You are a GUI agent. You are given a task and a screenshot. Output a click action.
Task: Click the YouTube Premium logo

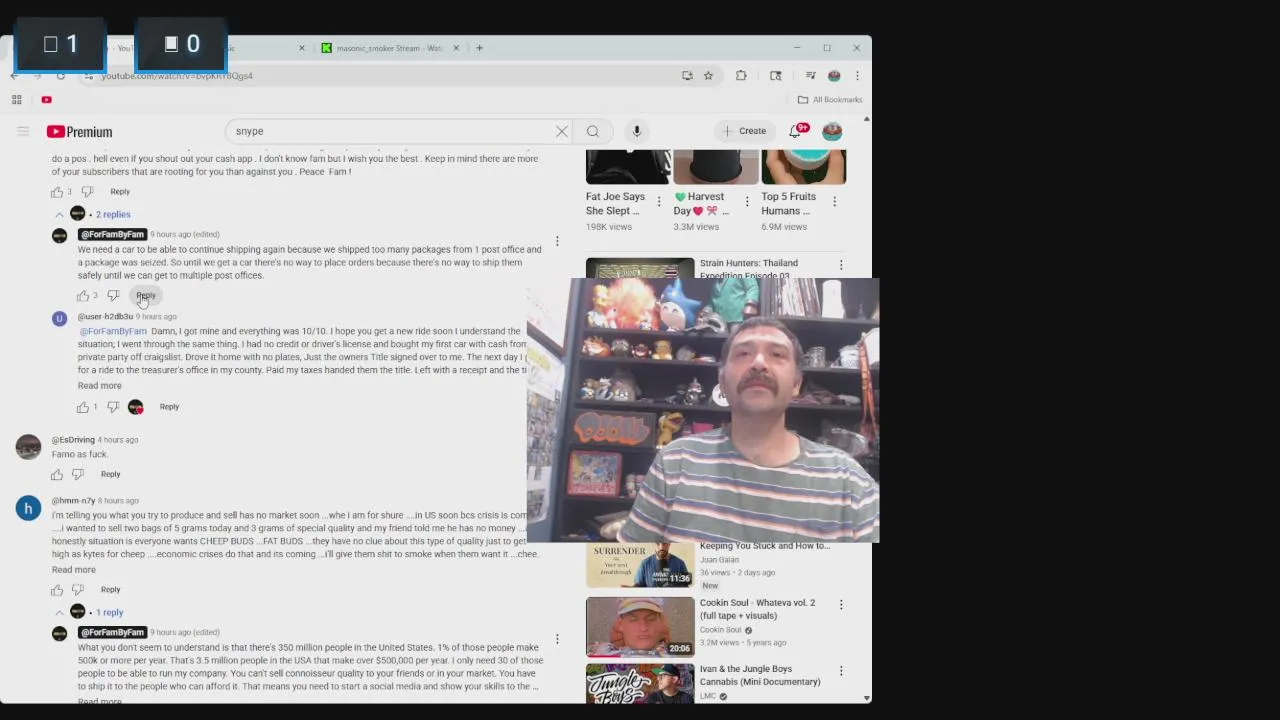click(x=79, y=131)
